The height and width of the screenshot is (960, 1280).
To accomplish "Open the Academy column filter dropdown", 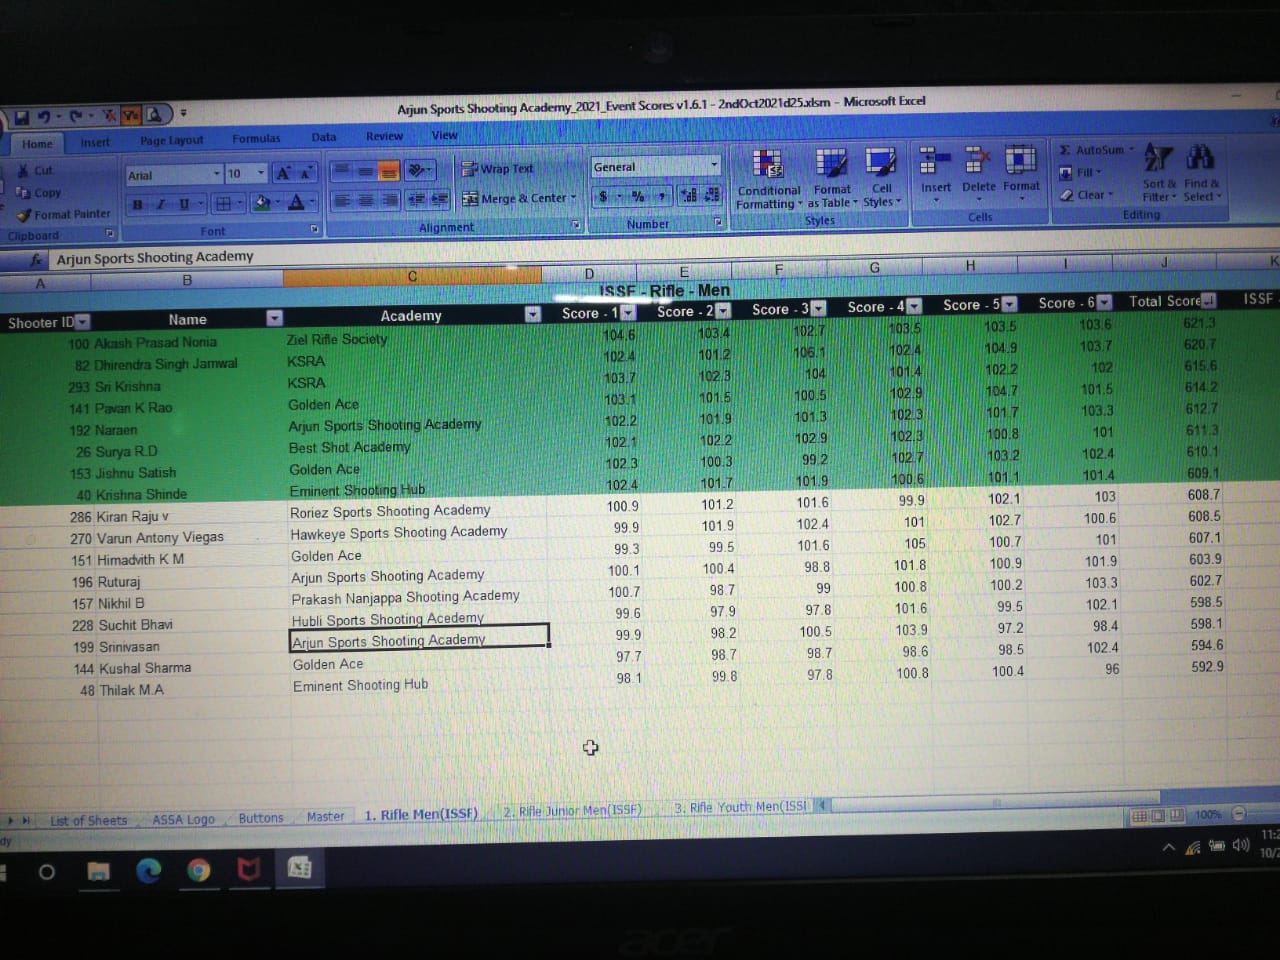I will tap(532, 314).
